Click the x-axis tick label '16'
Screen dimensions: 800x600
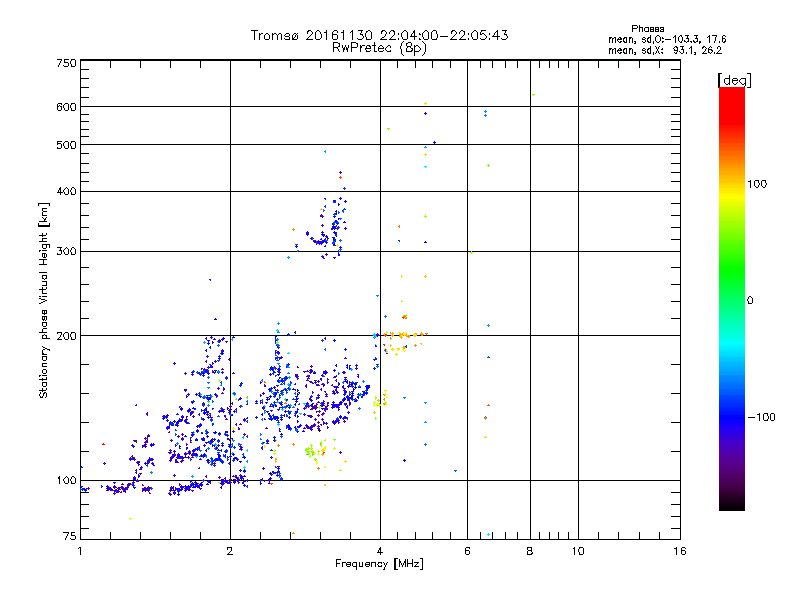pyautogui.click(x=680, y=551)
